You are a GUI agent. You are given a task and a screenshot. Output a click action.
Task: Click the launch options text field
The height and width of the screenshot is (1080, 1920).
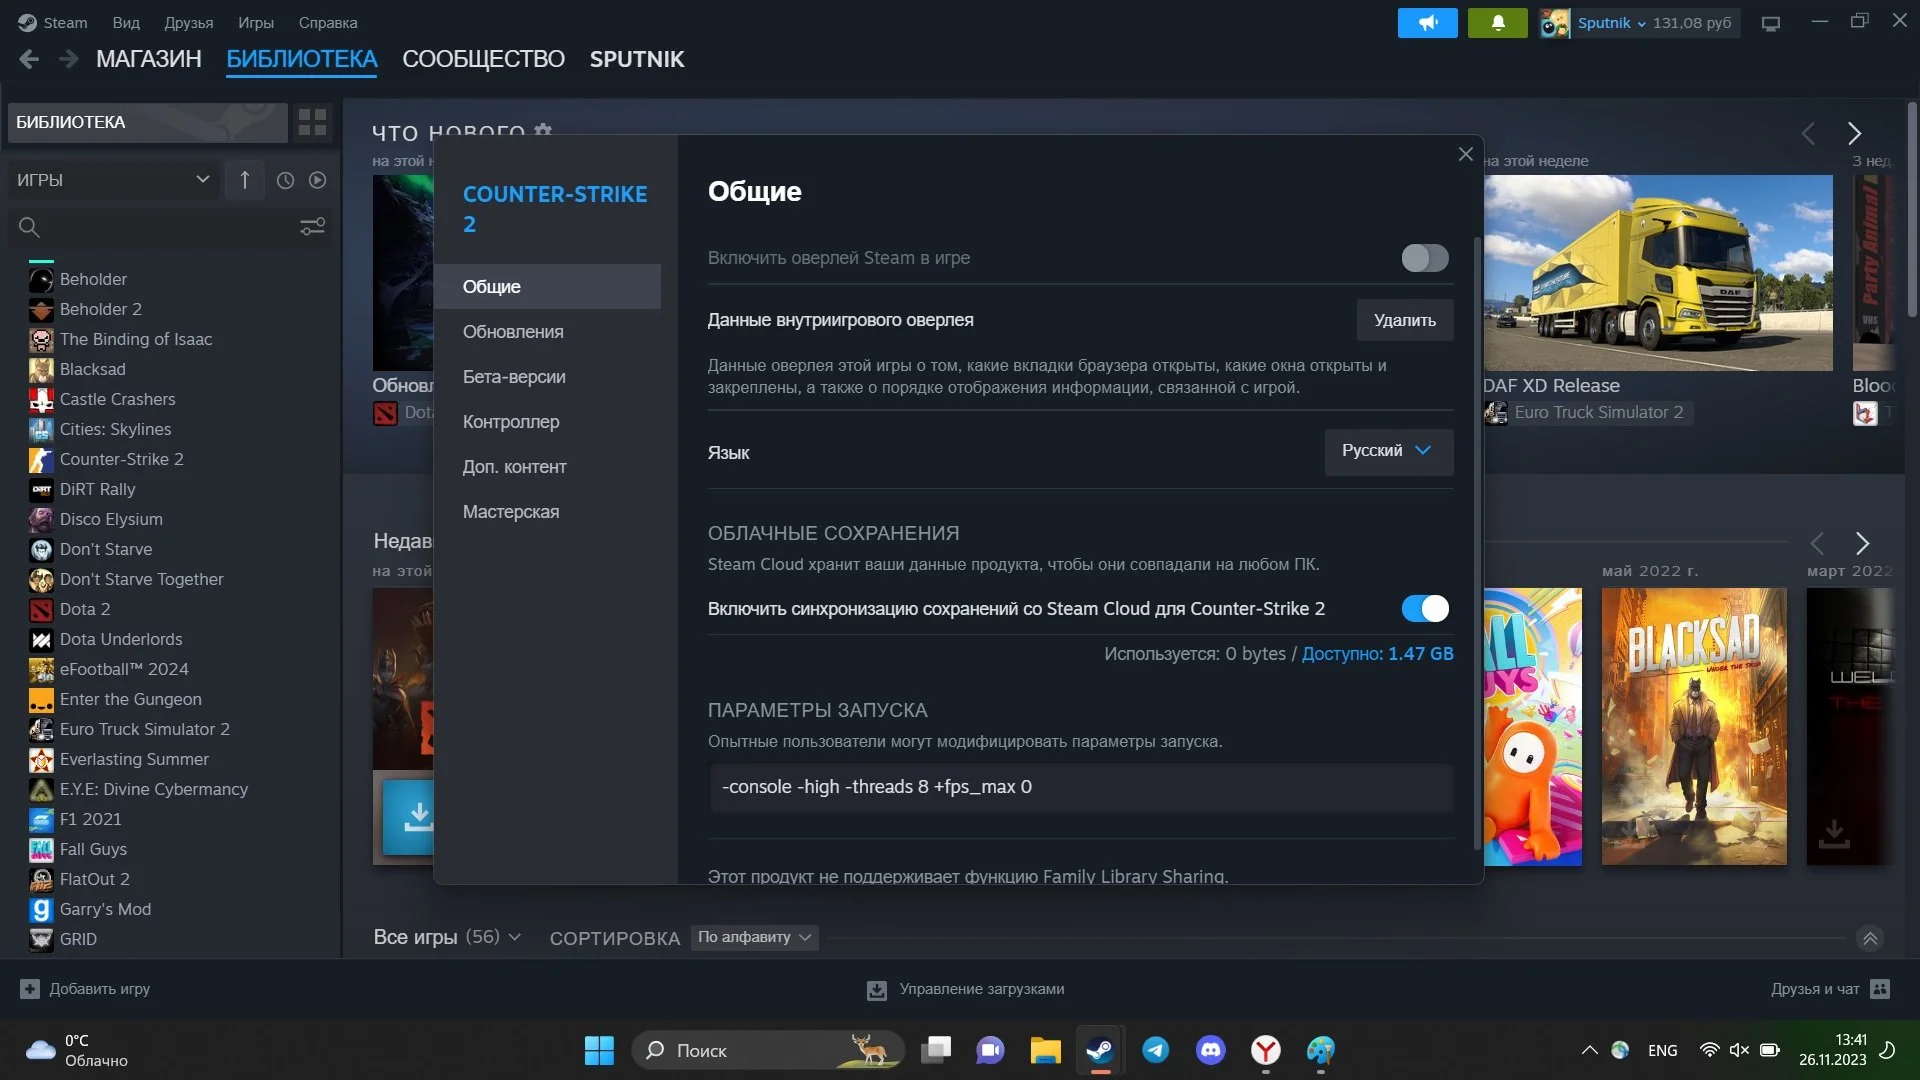(x=1081, y=787)
